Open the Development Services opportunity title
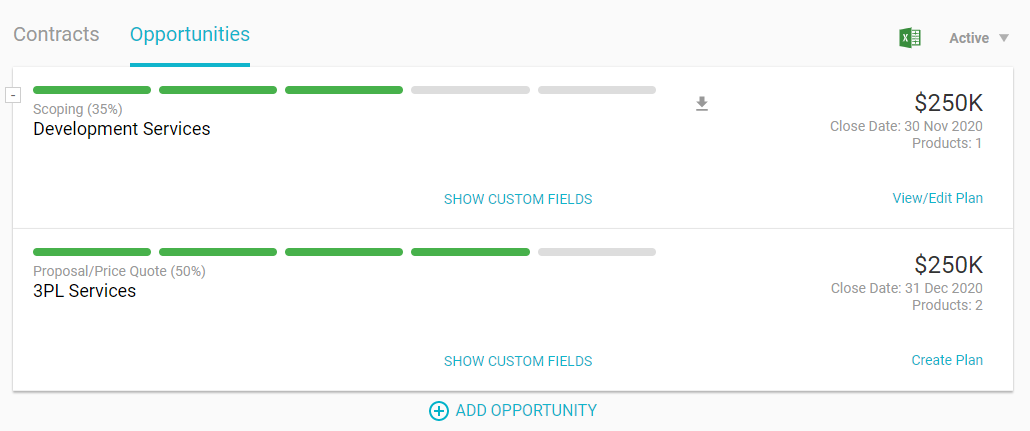1030x431 pixels. point(122,129)
